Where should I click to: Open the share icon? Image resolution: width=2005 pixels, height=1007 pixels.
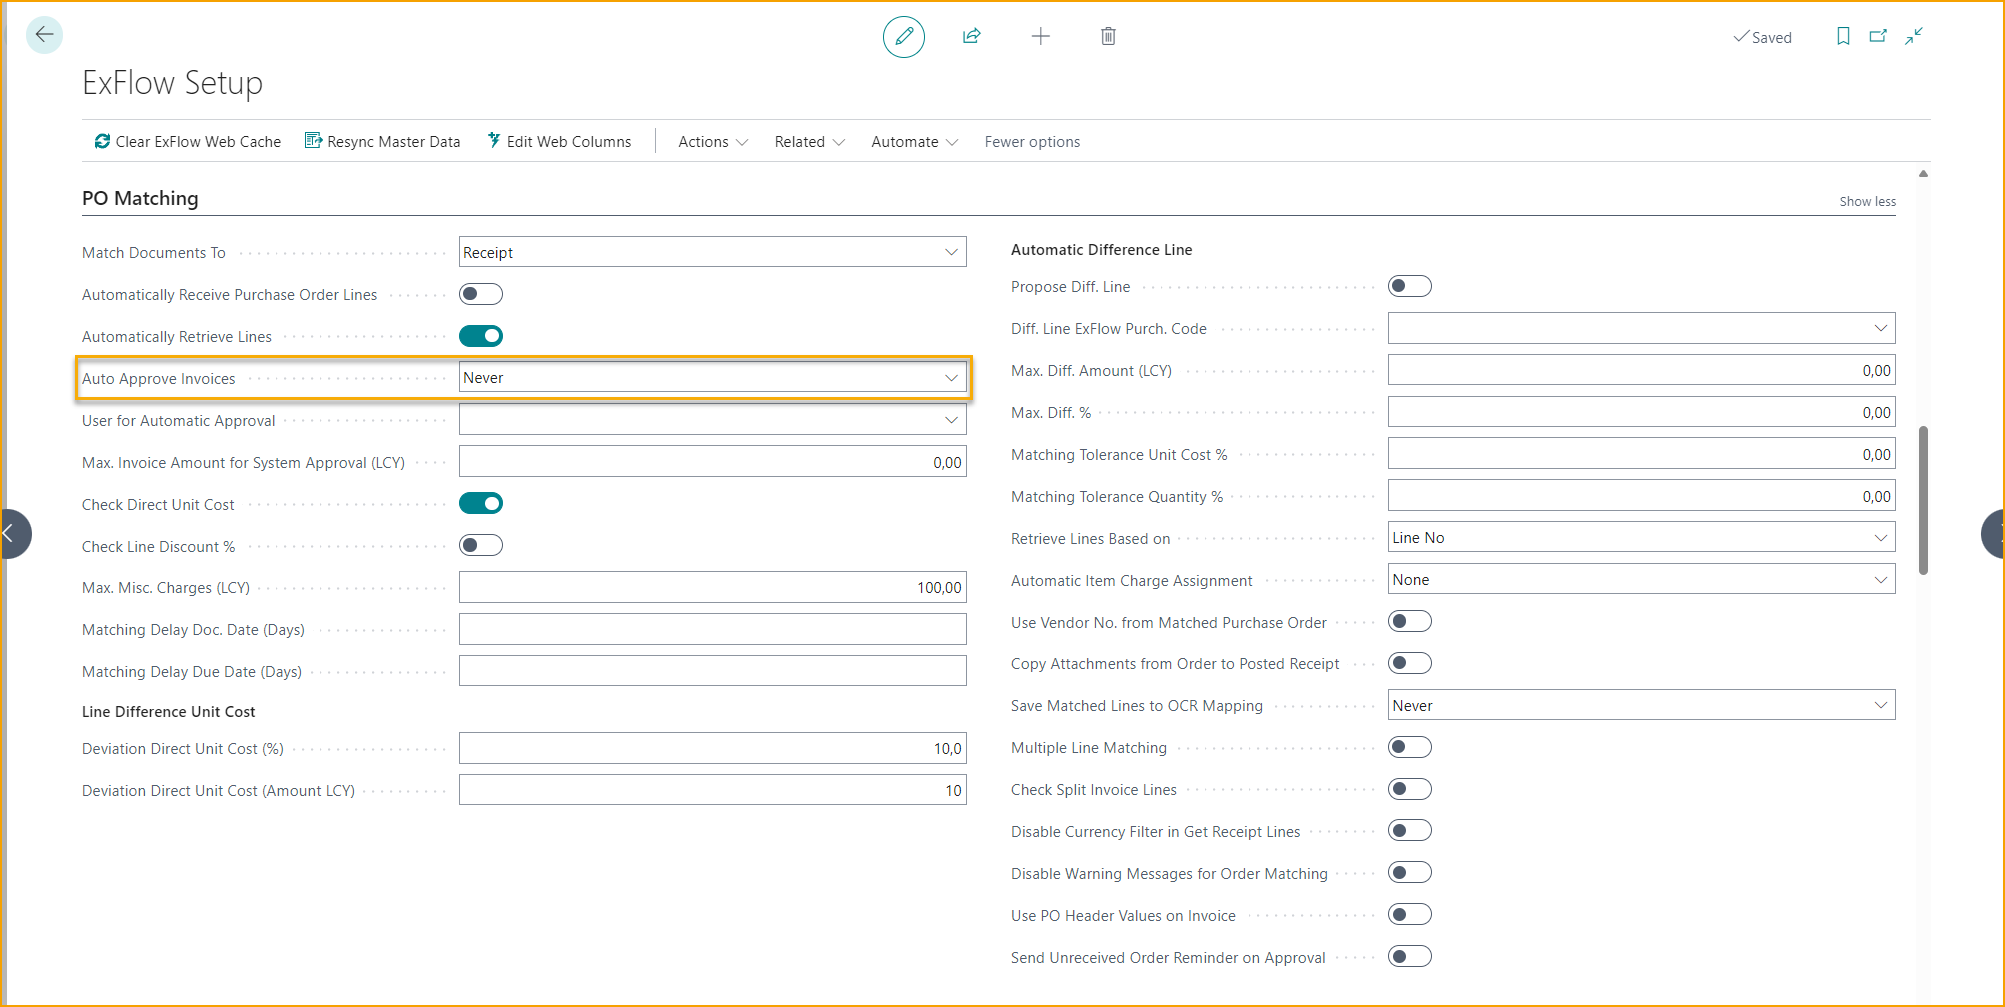point(971,36)
